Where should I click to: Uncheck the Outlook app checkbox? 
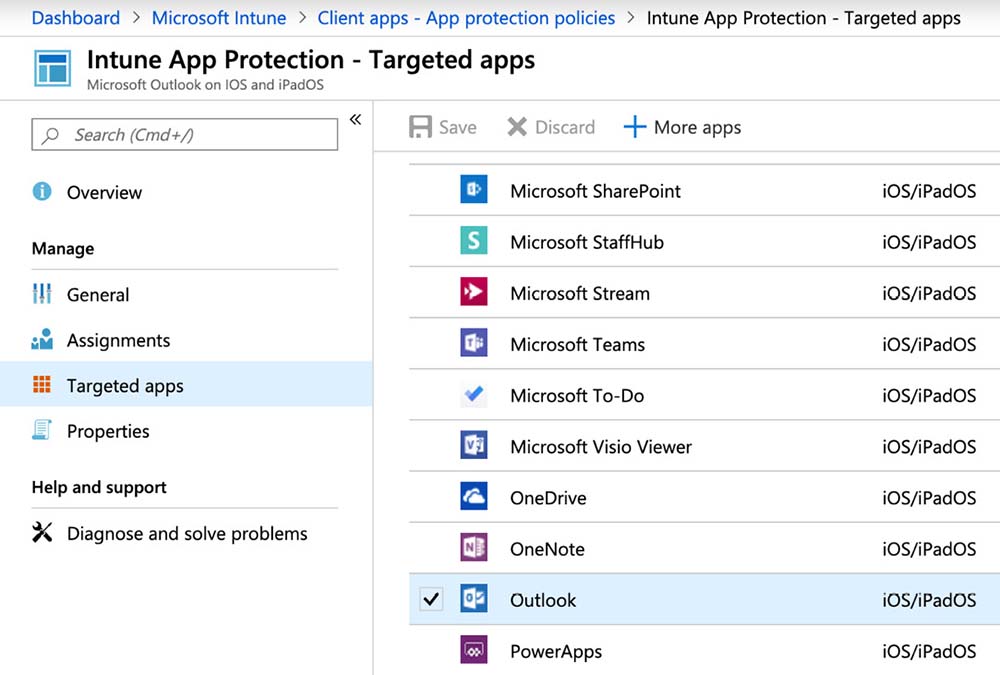click(x=431, y=600)
